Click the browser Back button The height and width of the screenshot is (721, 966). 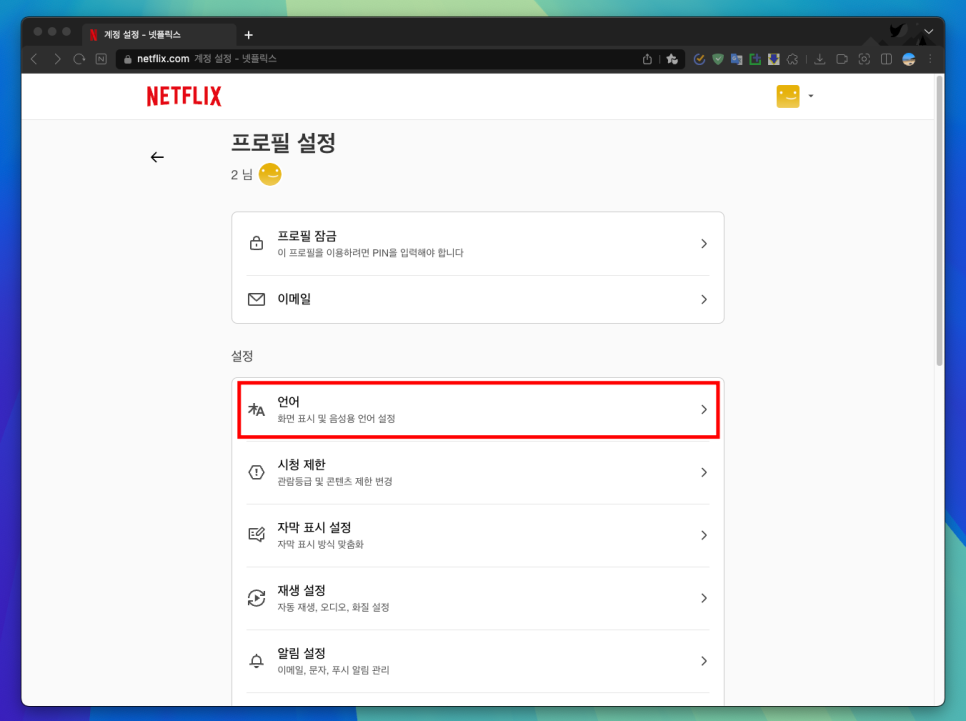[34, 59]
